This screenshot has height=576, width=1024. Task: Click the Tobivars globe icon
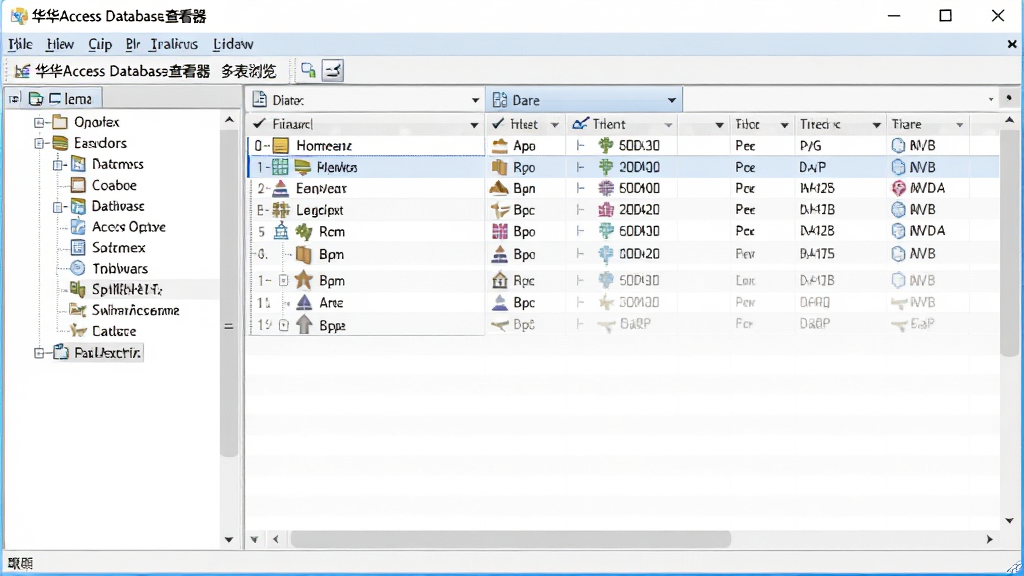pyautogui.click(x=78, y=268)
